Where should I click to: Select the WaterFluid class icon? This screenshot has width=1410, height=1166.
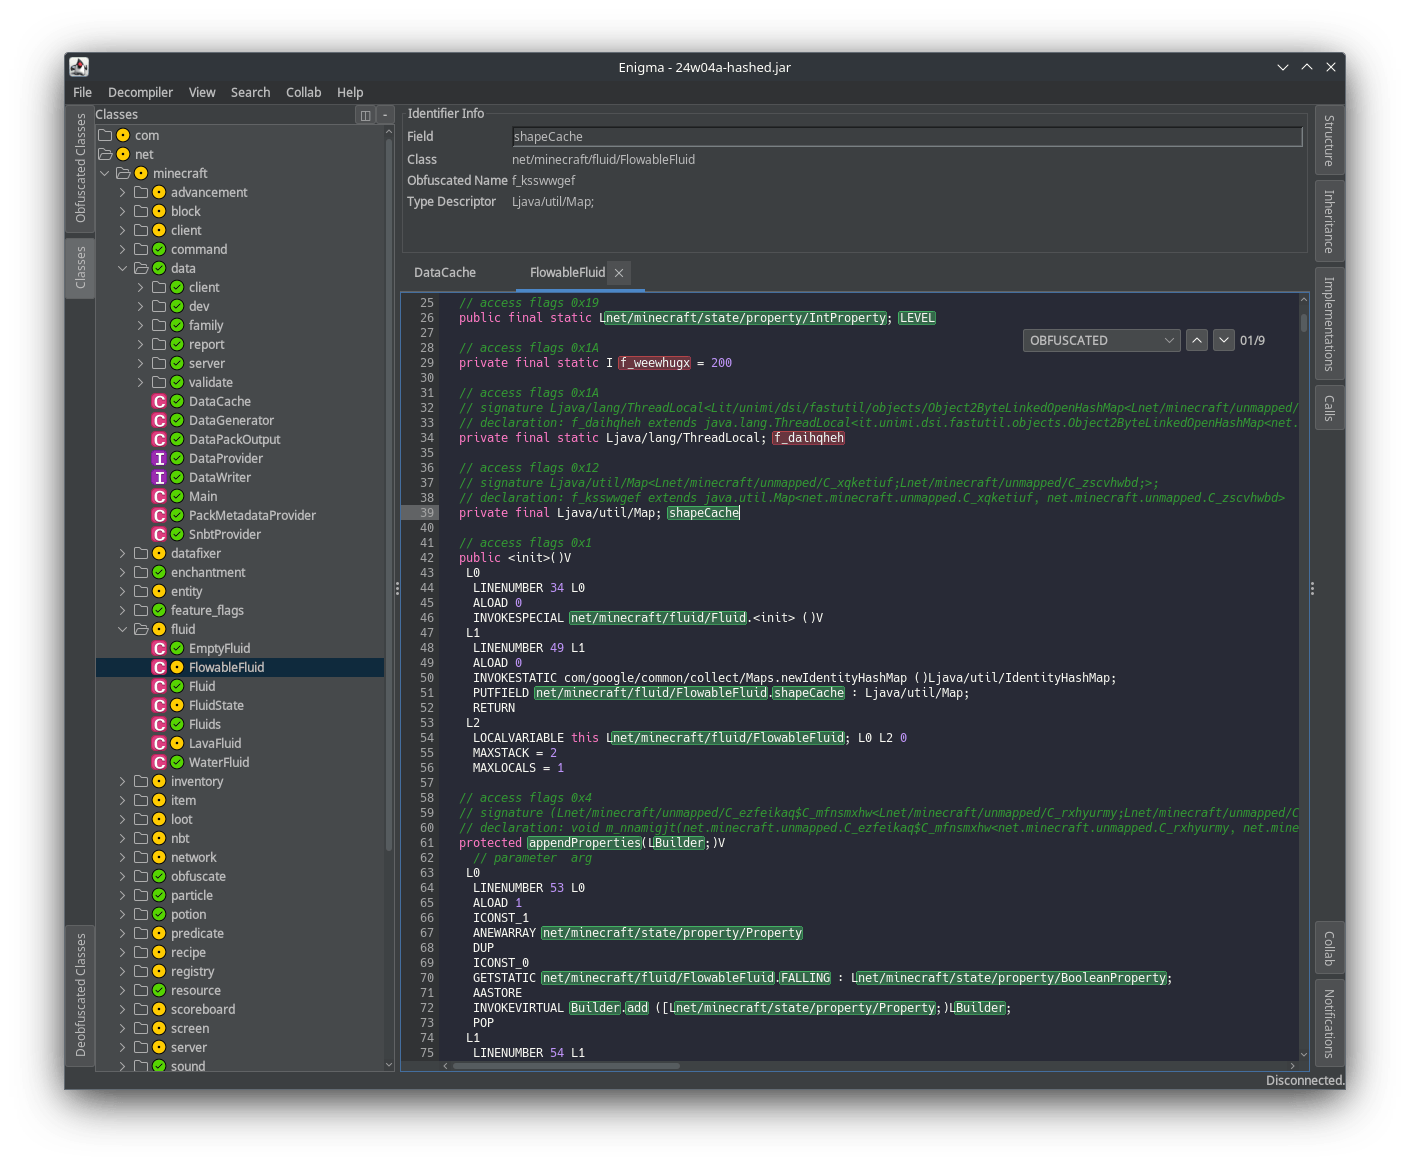161,762
